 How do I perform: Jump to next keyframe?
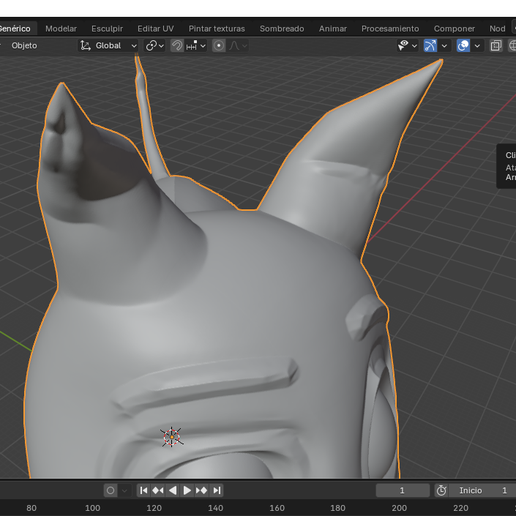tap(202, 490)
